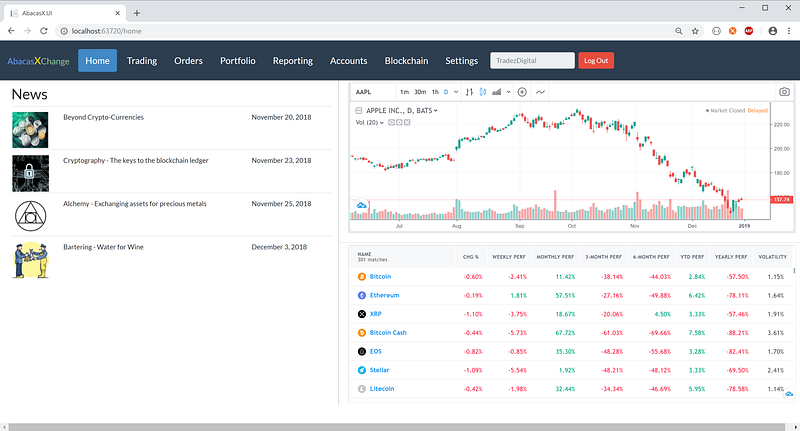Select the 30m chart interval

[420, 92]
